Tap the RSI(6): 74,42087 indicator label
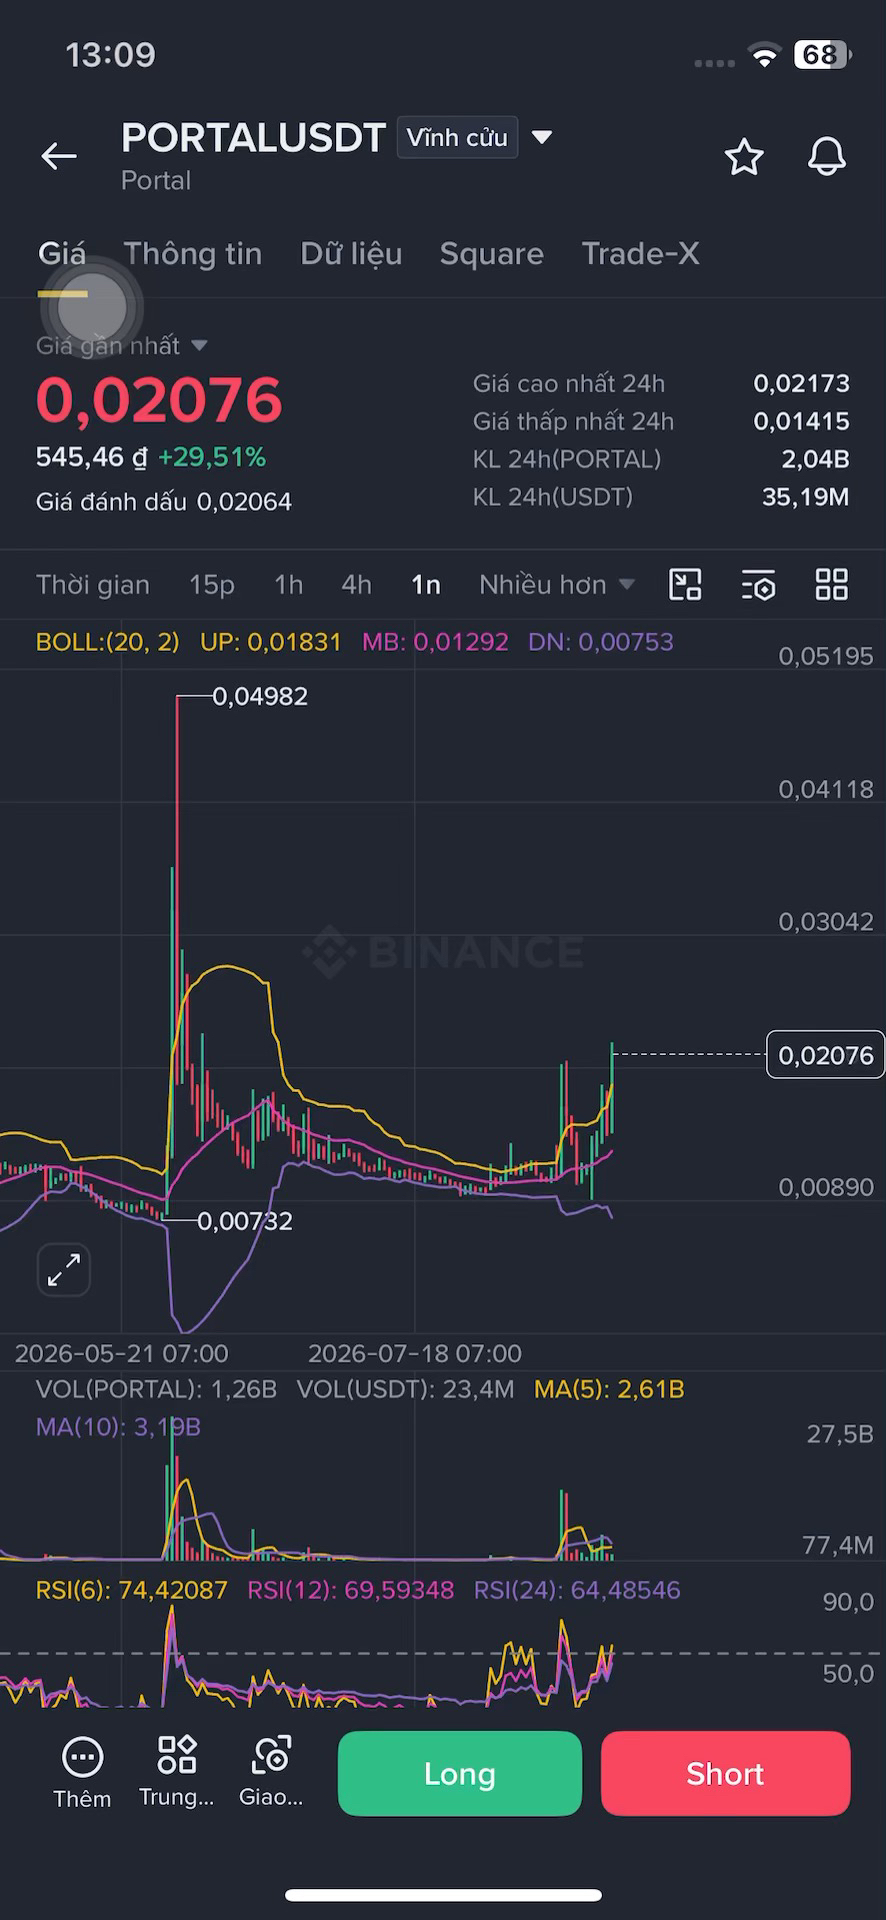The height and width of the screenshot is (1920, 886). click(x=132, y=1591)
